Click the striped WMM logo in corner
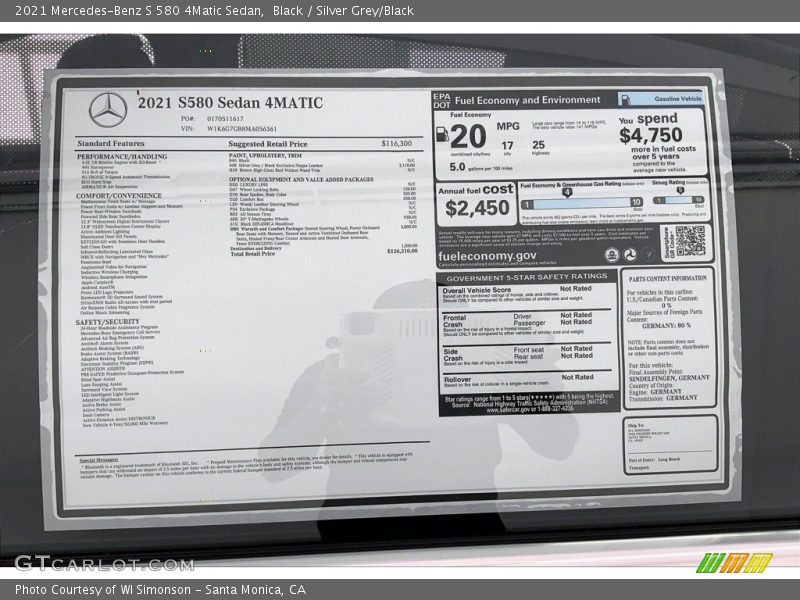Image resolution: width=800 pixels, height=600 pixels. pyautogui.click(x=734, y=562)
